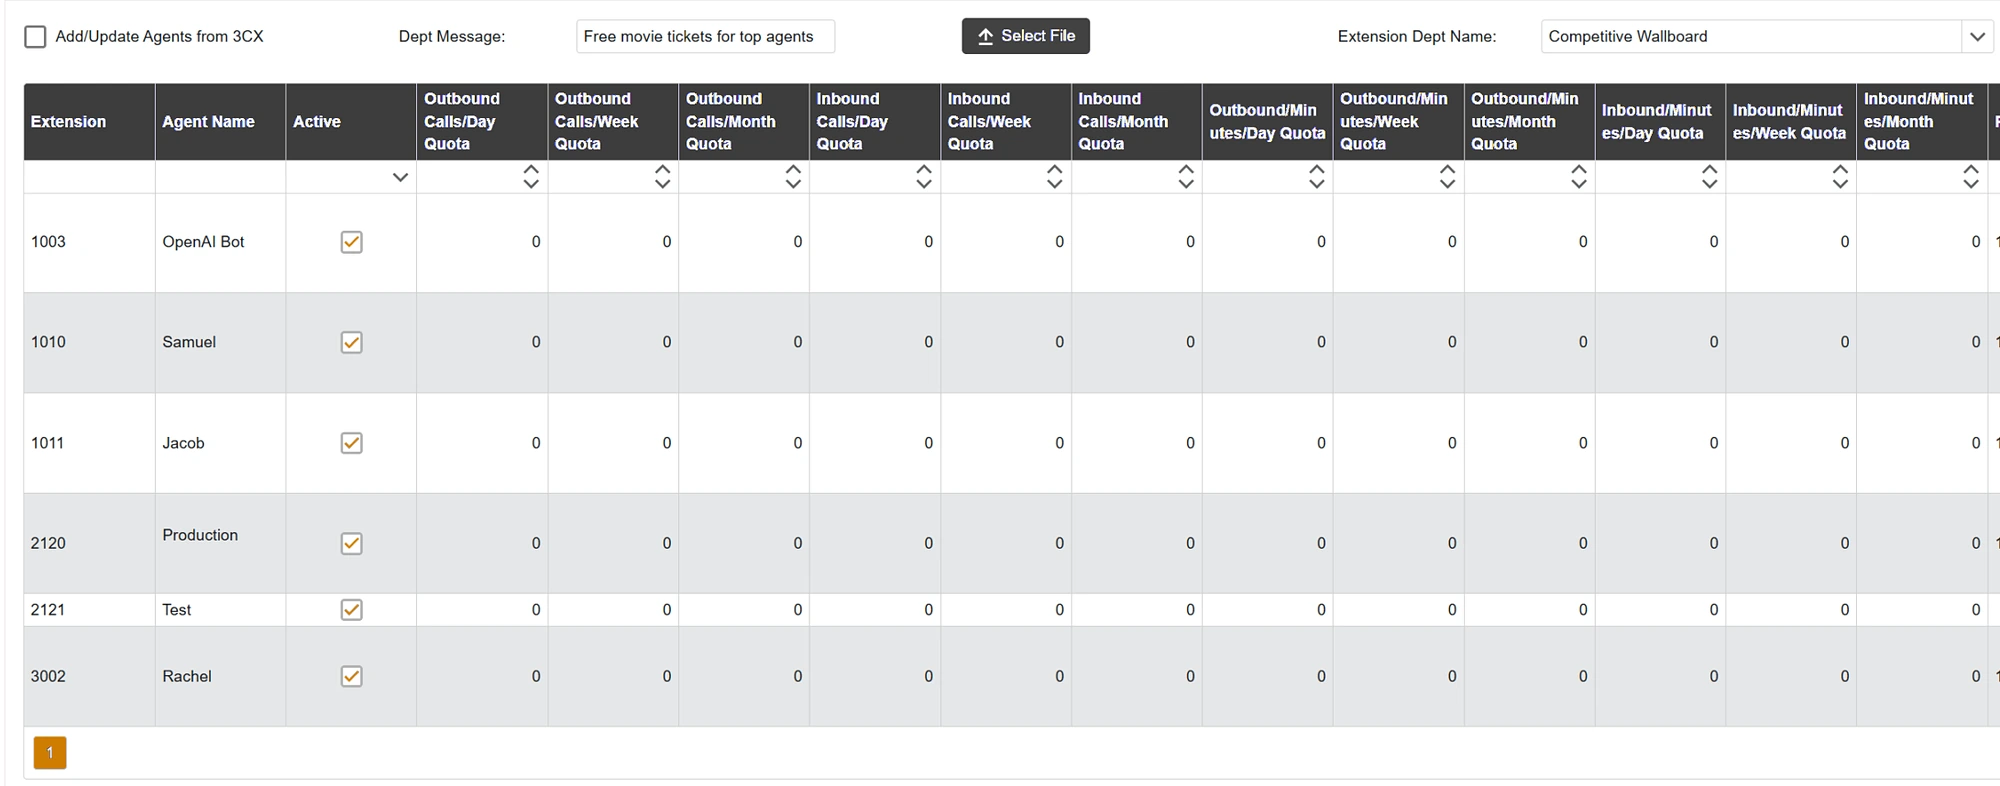
Task: Edit the Dept Message text field
Action: coord(705,37)
